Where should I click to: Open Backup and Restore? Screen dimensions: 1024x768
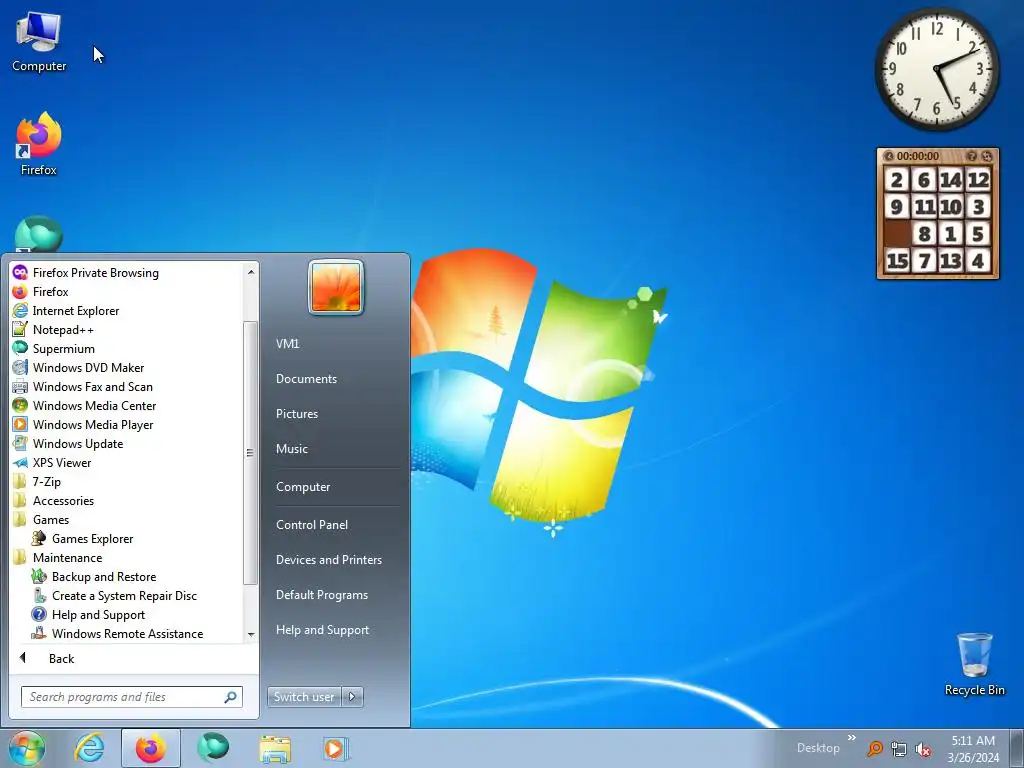(127, 577)
